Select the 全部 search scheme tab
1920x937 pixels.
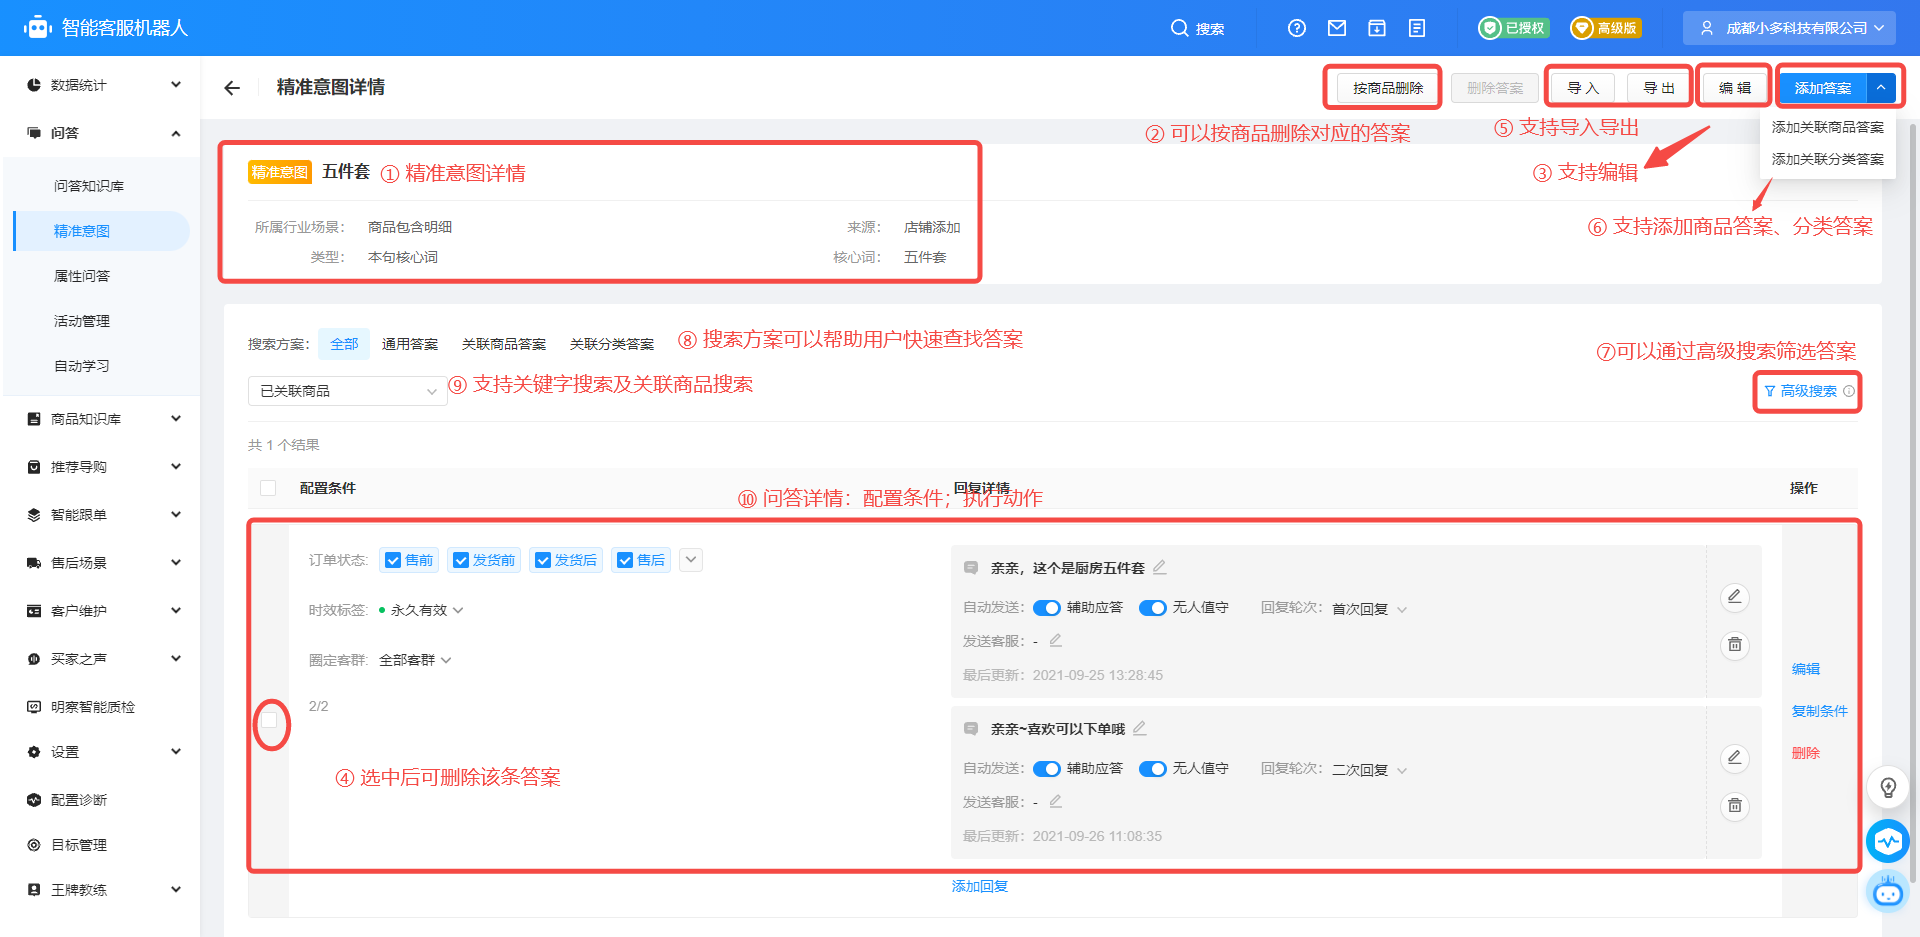(344, 344)
